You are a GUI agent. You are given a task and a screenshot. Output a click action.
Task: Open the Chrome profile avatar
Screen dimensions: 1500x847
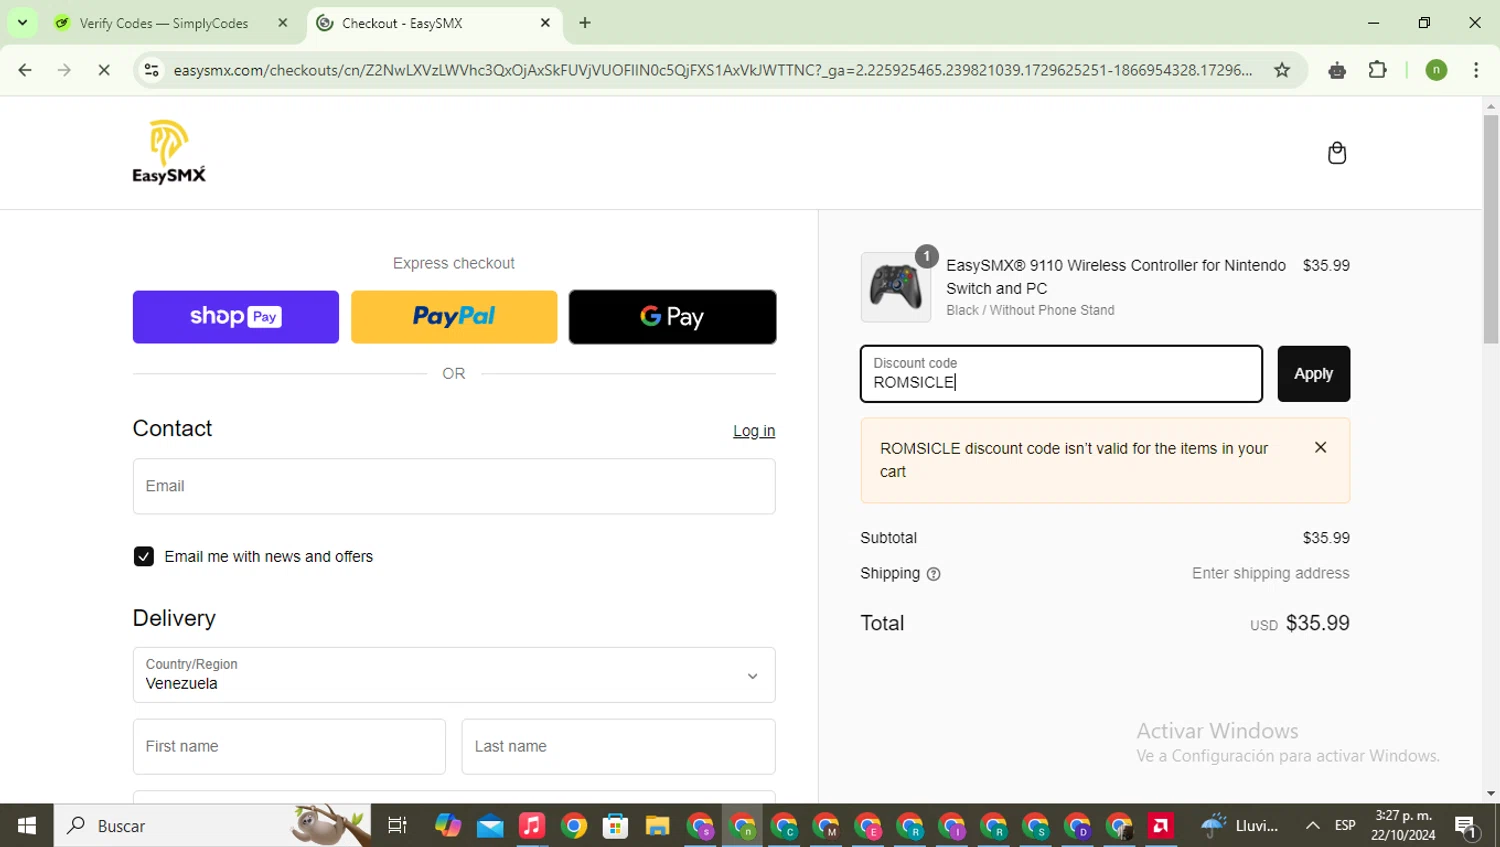(x=1436, y=70)
